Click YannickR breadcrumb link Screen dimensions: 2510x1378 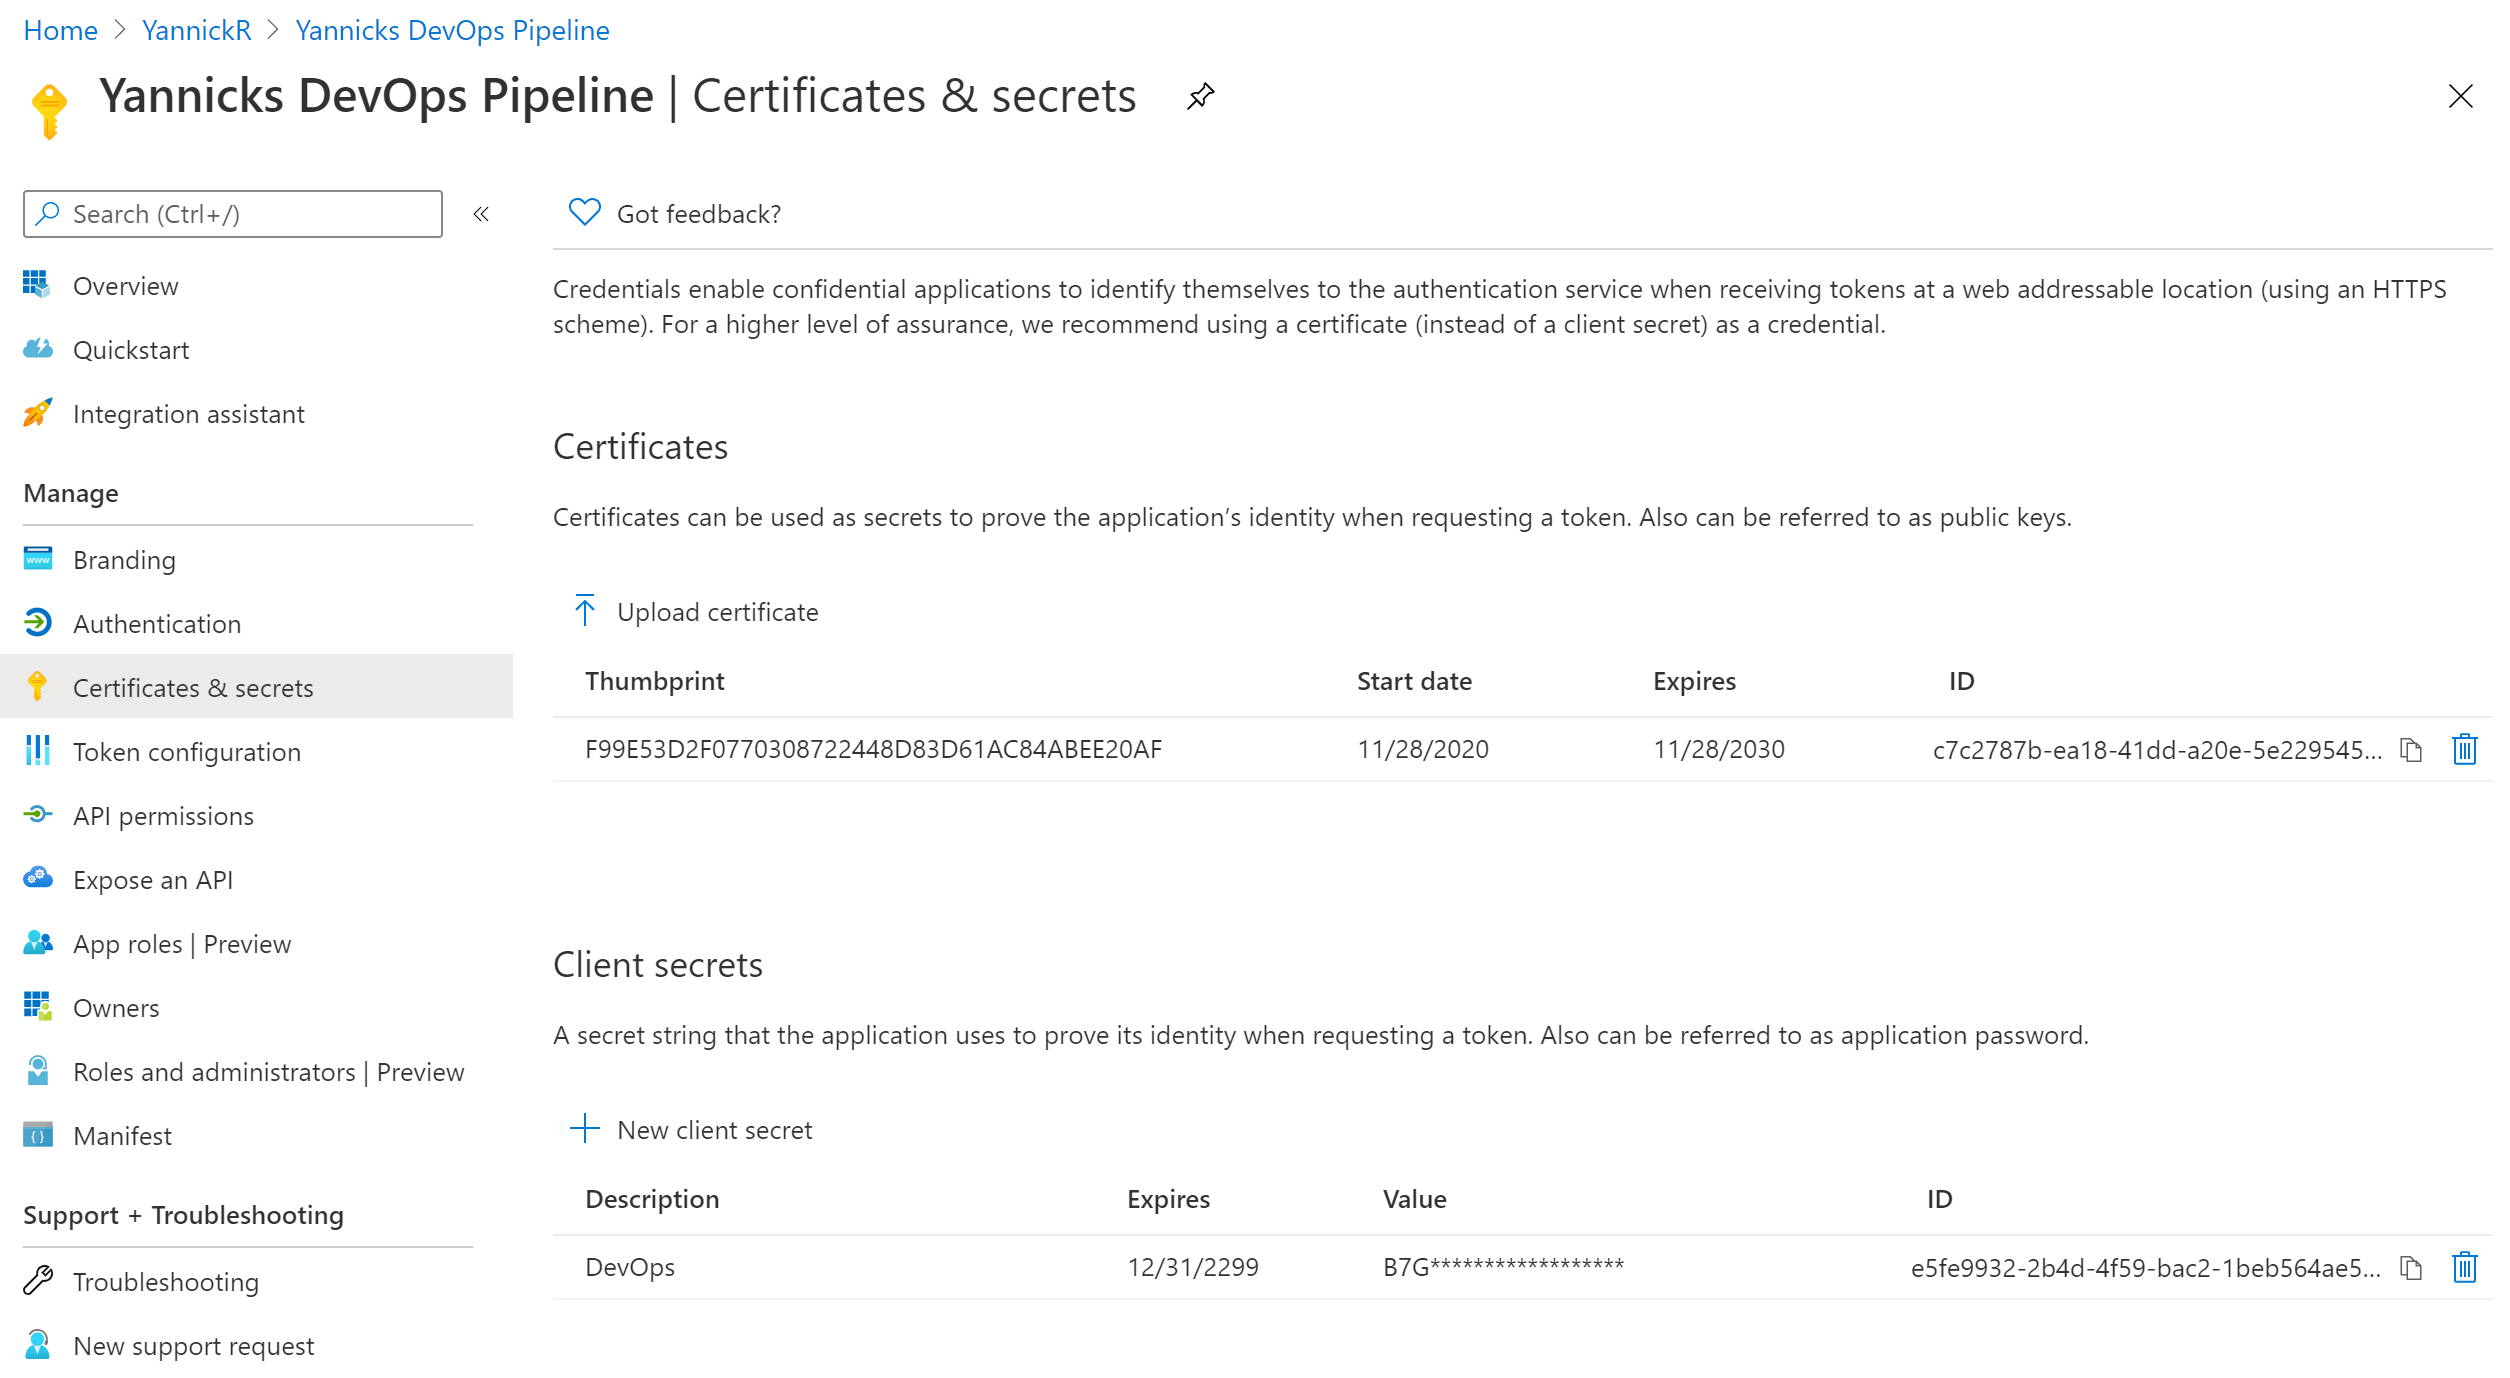196,30
